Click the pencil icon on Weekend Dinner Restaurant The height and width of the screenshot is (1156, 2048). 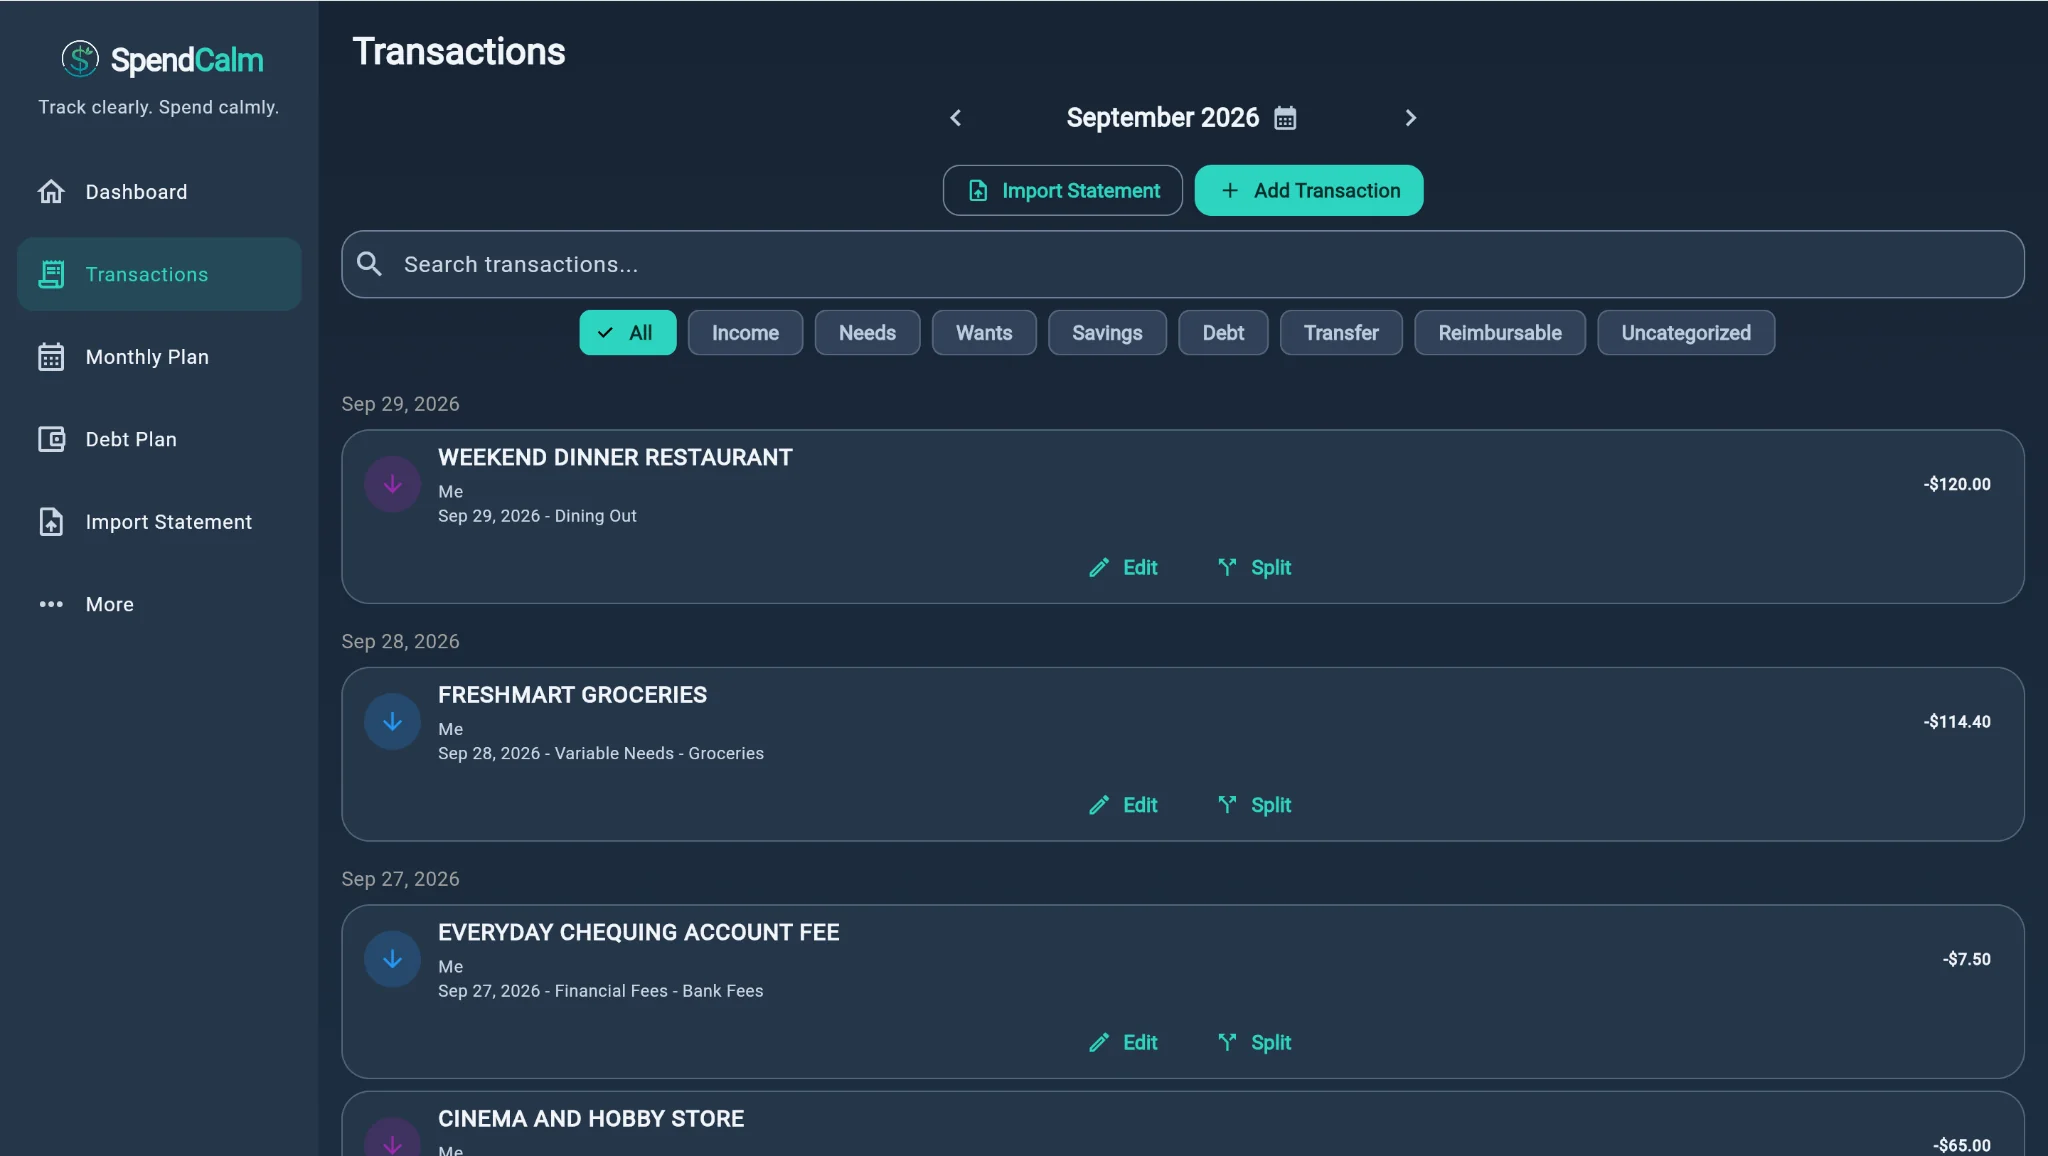coord(1099,568)
